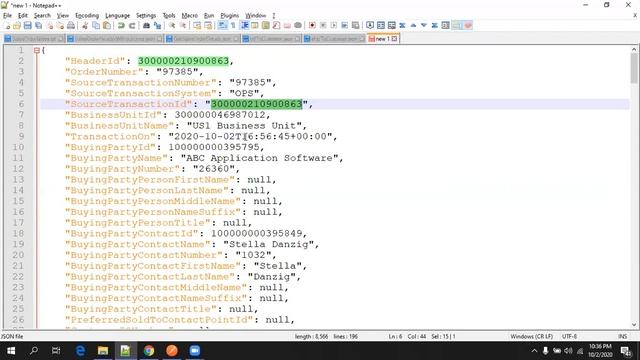Play back the recorded macro icon

point(333,25)
